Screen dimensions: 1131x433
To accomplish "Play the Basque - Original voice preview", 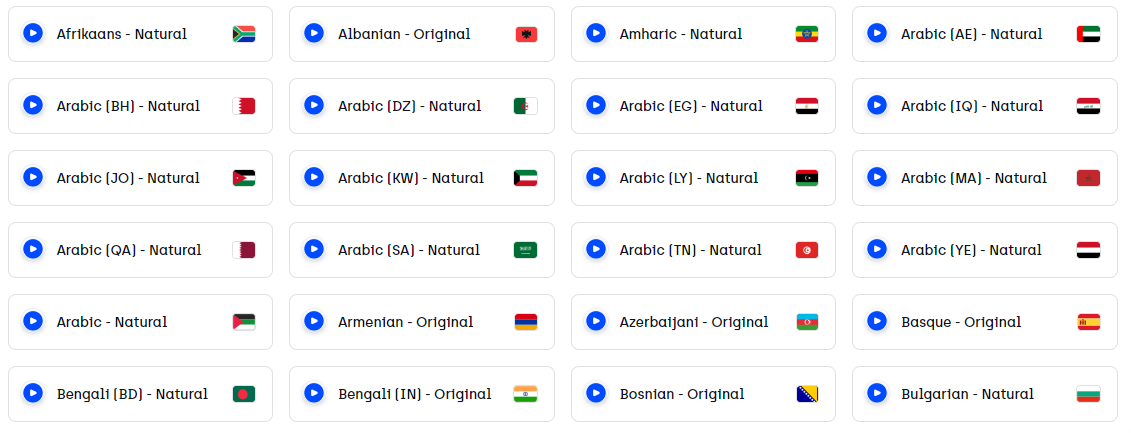I will tap(876, 322).
